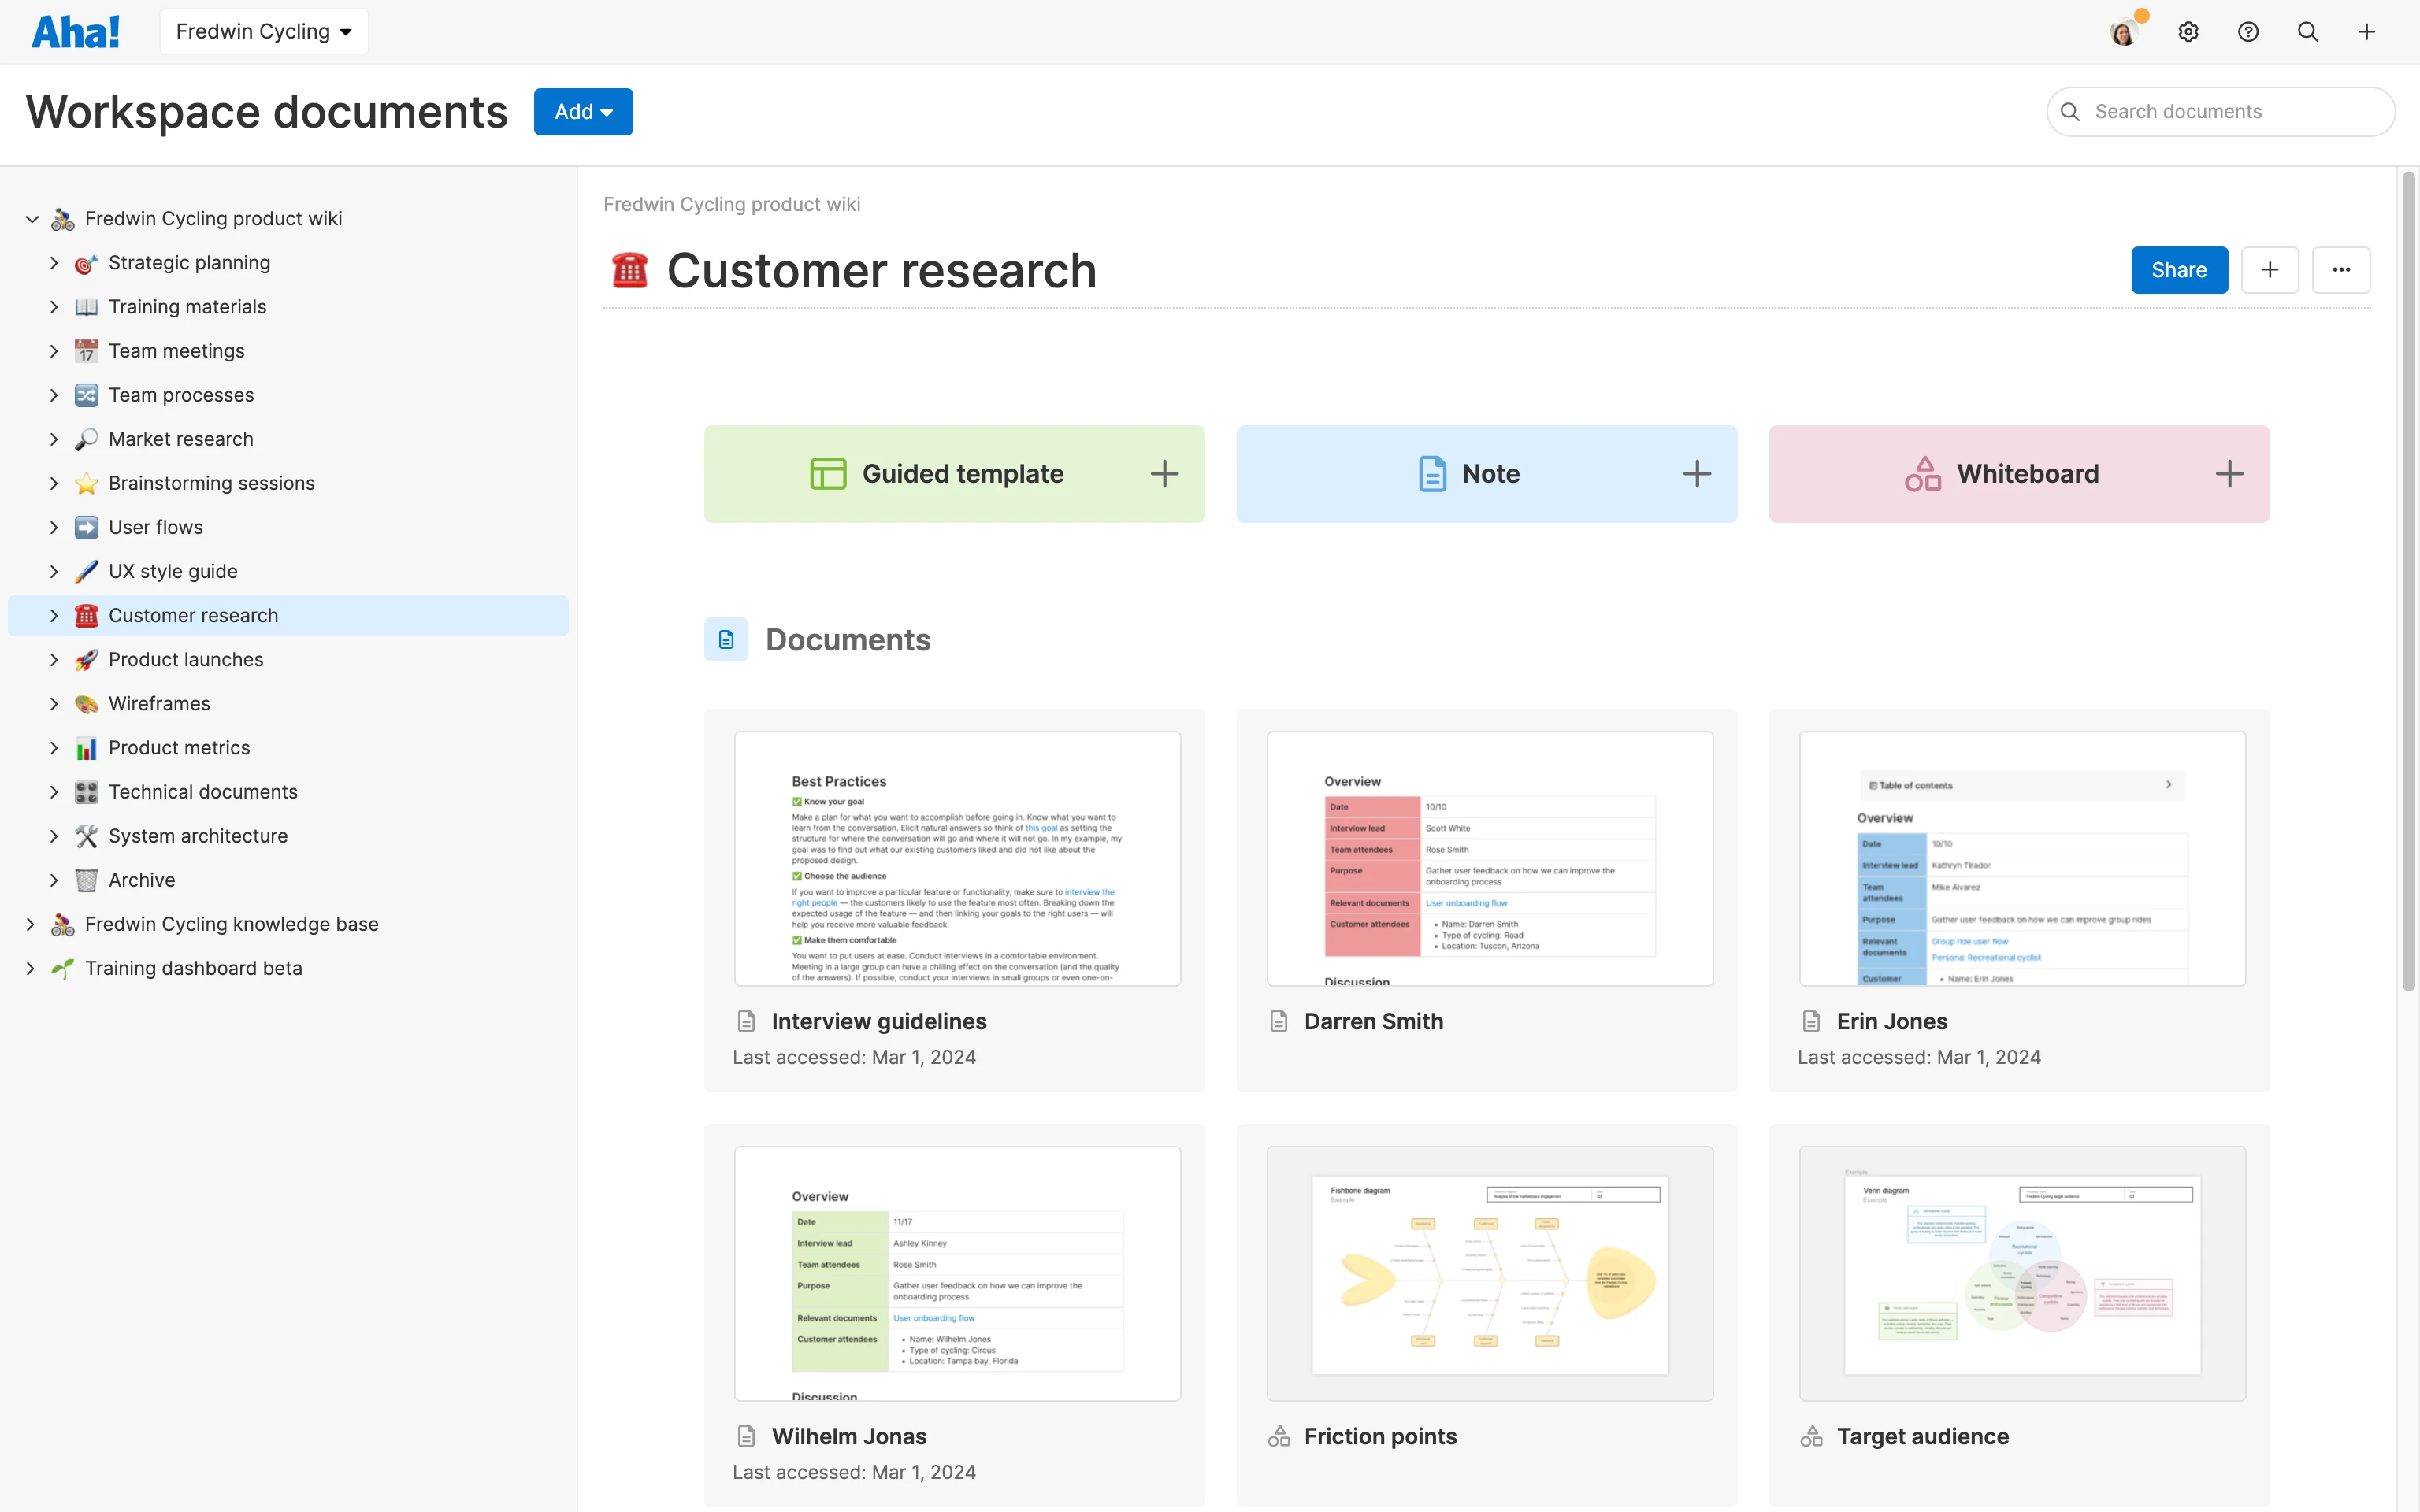Click the plus icon in the top bar
The width and height of the screenshot is (2420, 1512).
coord(2367,31)
